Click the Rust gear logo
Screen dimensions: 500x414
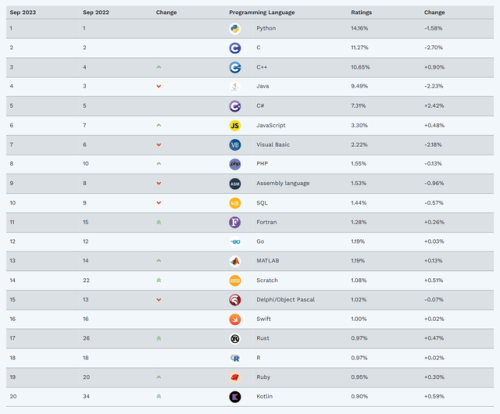coord(235,339)
